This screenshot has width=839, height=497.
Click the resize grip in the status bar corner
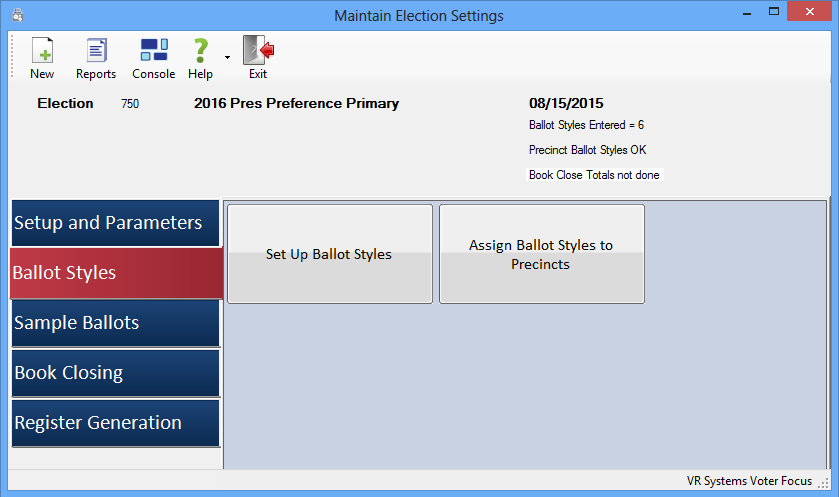[x=823, y=483]
